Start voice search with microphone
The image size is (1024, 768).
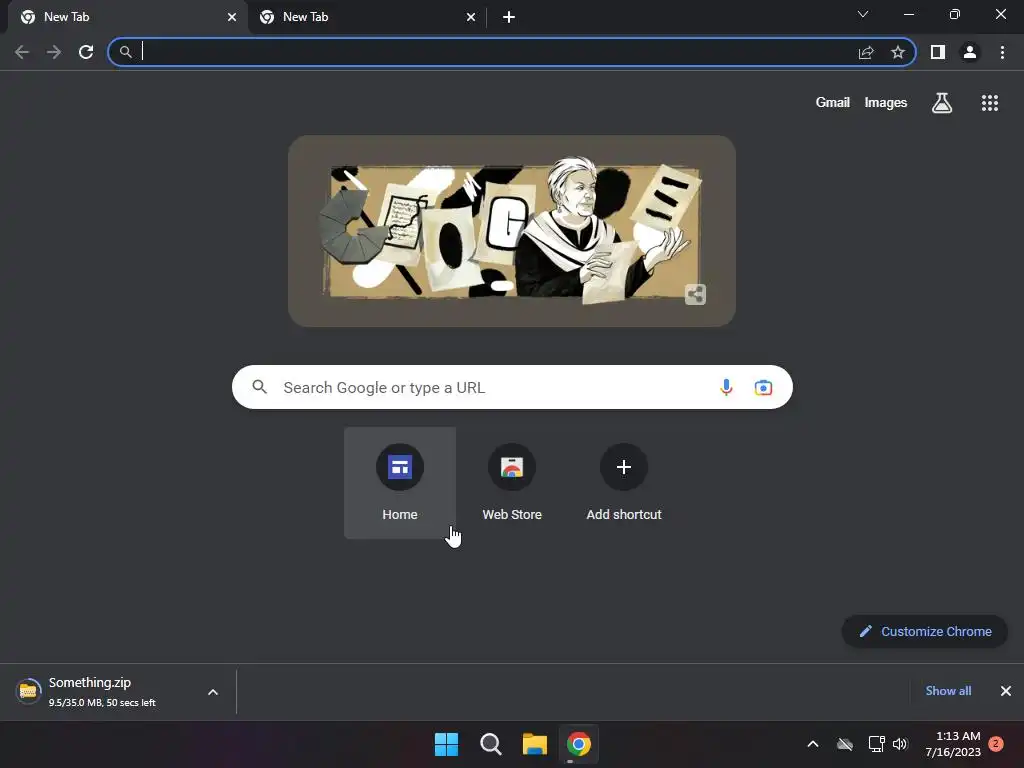coord(726,387)
